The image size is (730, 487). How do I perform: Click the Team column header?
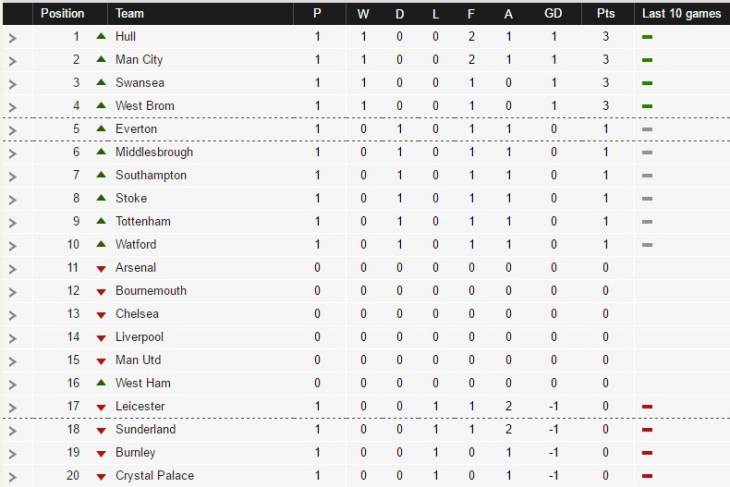point(130,14)
